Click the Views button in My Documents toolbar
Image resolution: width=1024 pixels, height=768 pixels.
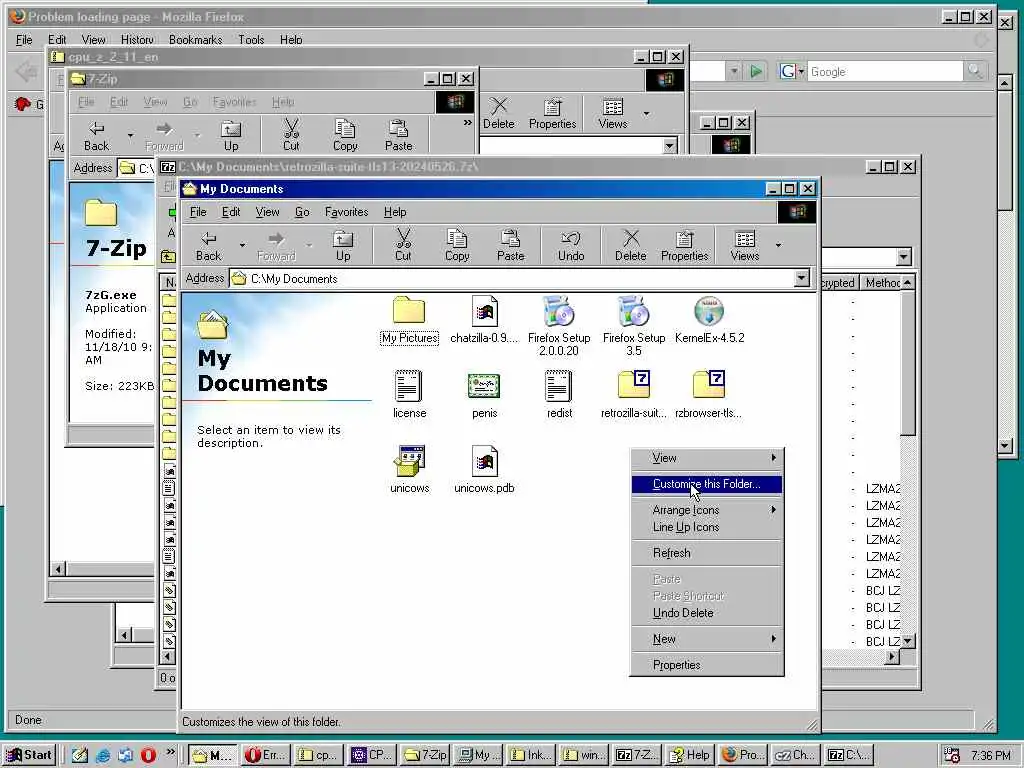pos(744,246)
